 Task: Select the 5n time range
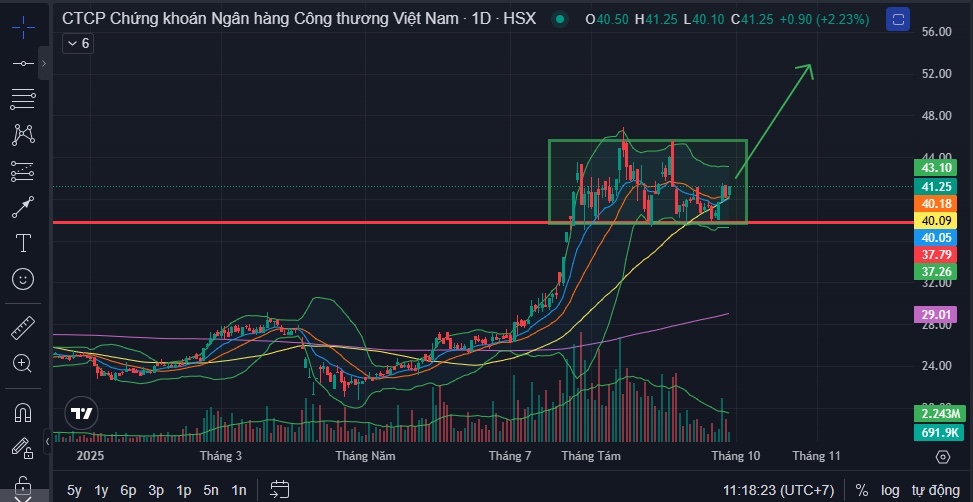pos(211,490)
